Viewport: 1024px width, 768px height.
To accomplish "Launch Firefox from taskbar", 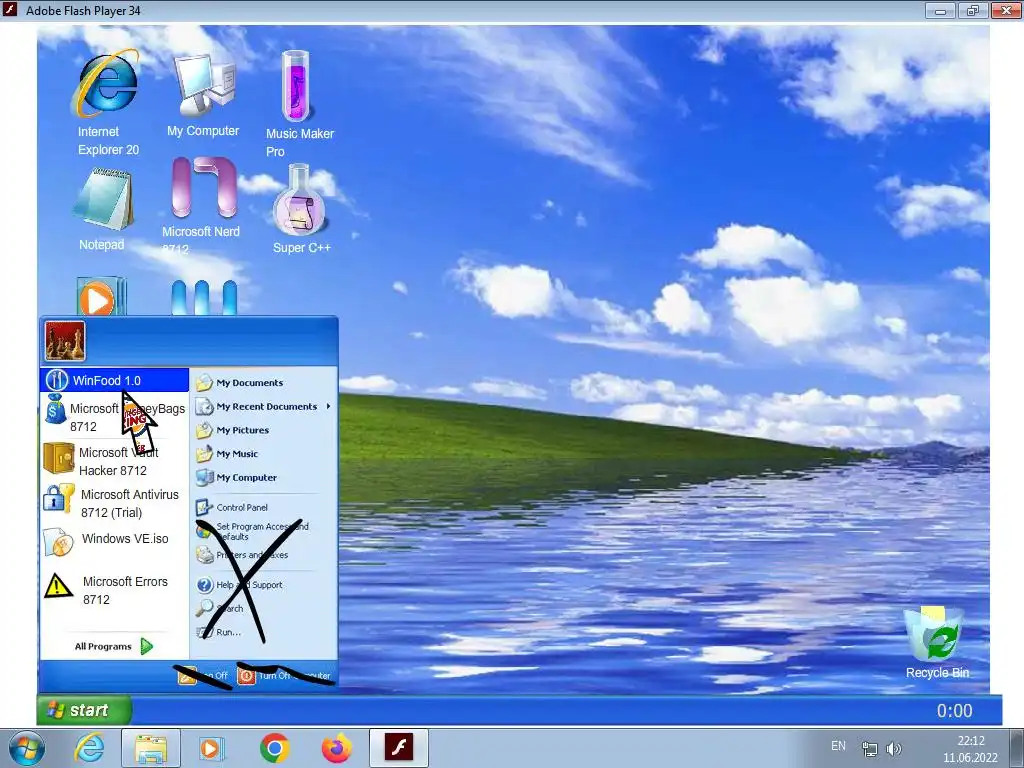I will [x=336, y=748].
